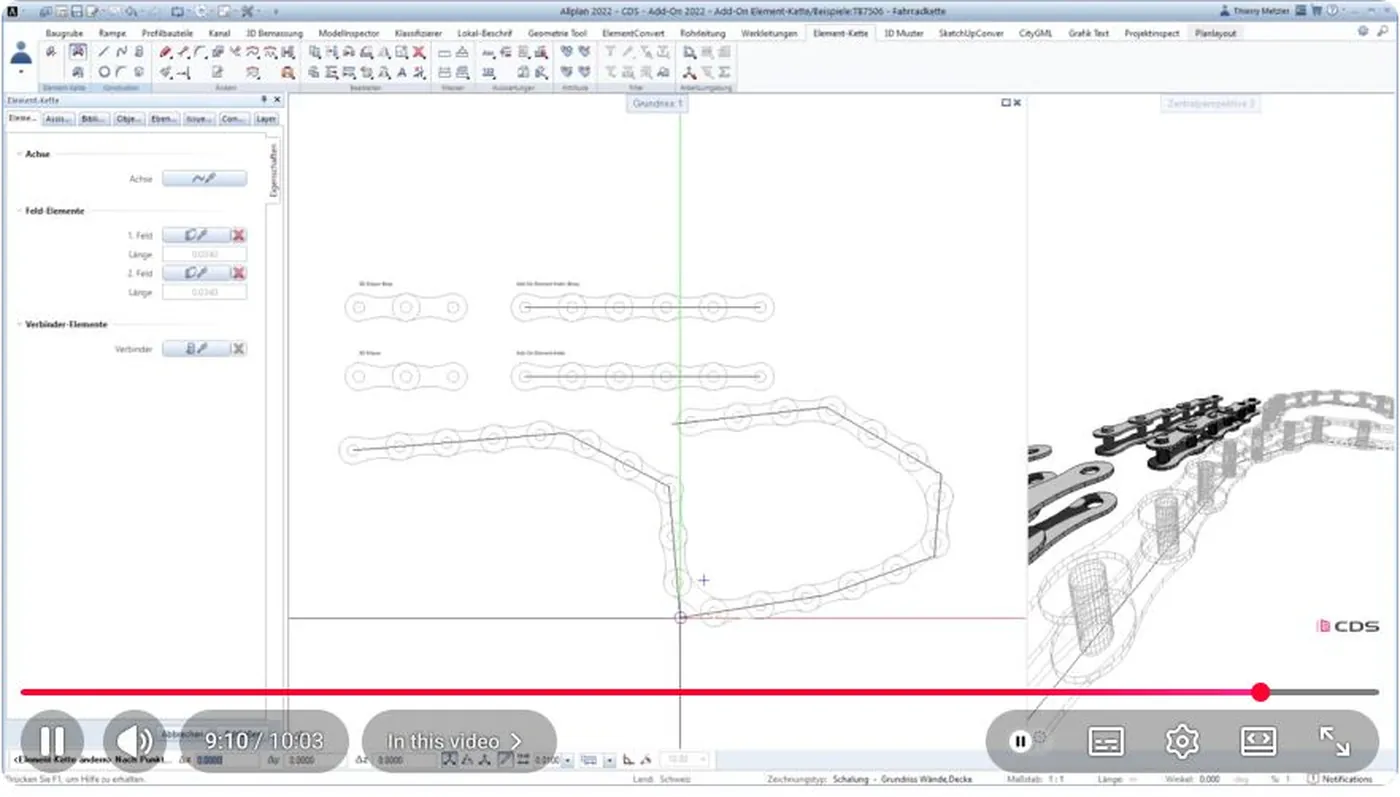Close the Element-Kette side panel
The image size is (1400, 797).
click(277, 100)
